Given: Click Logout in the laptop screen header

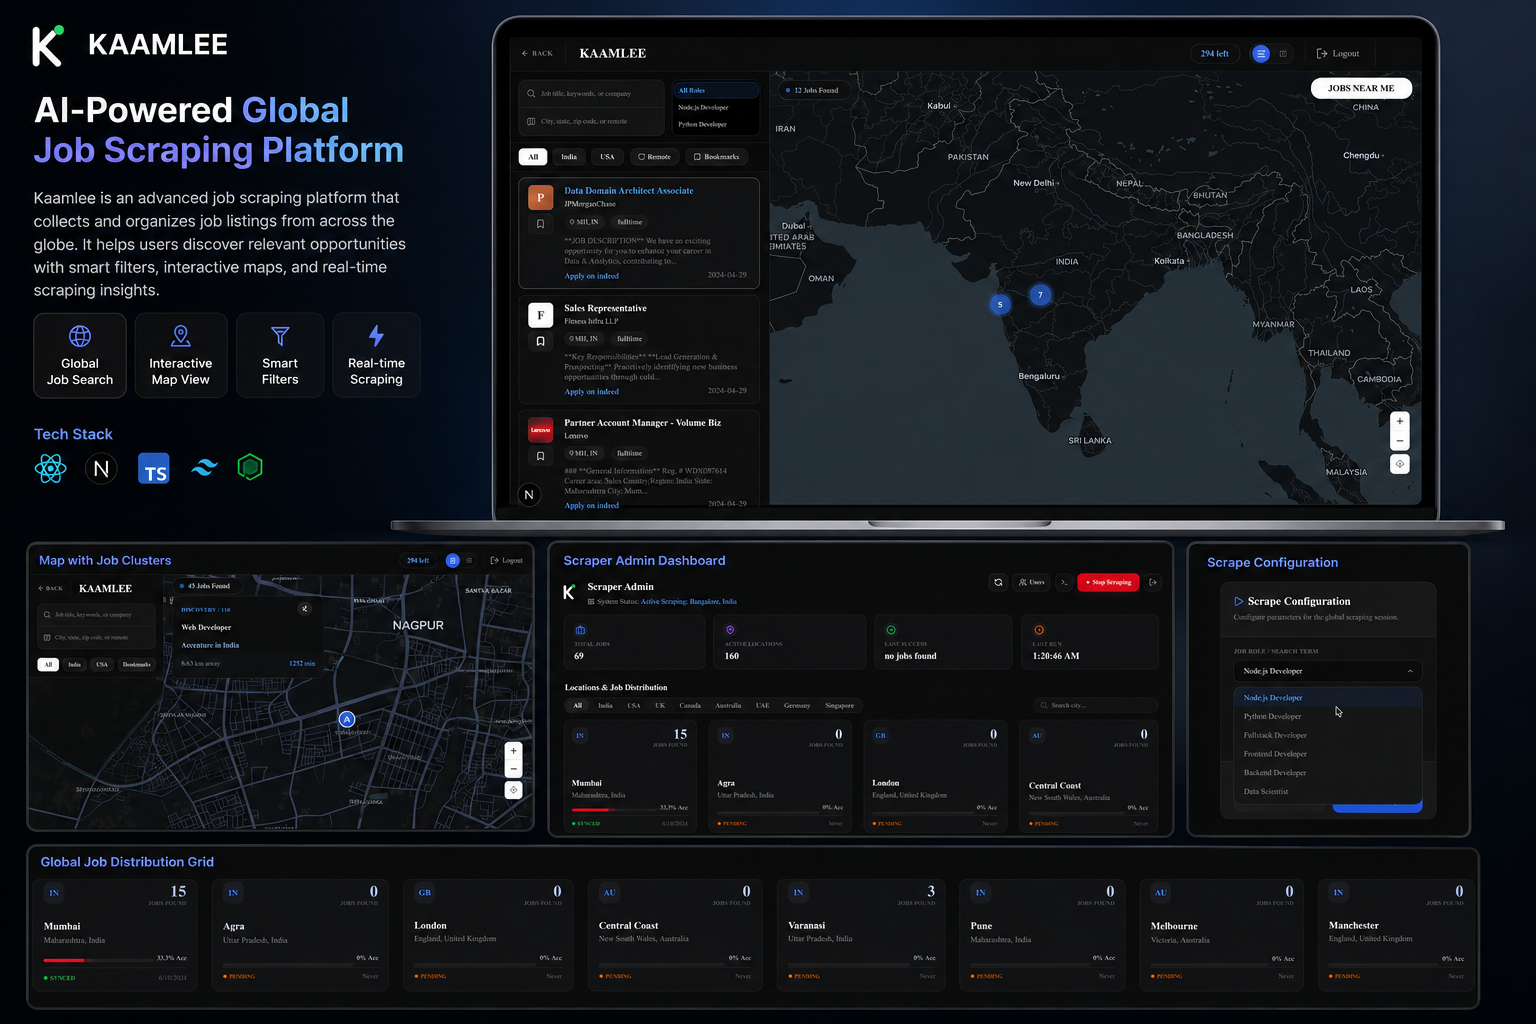Looking at the screenshot, I should [1338, 54].
